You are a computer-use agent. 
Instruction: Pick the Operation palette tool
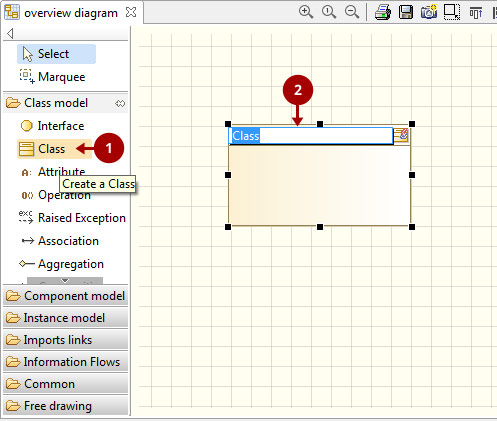click(x=55, y=195)
